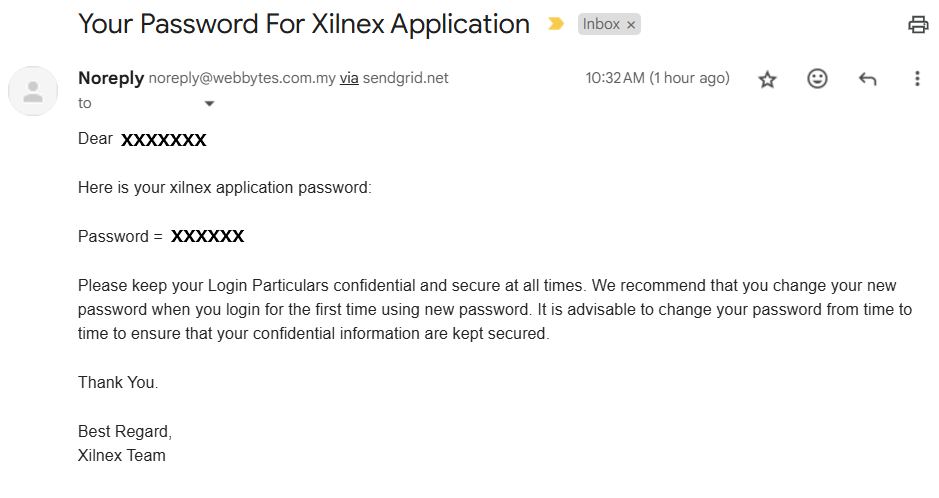Click the Reply arrow icon
The width and height of the screenshot is (939, 498).
point(867,79)
